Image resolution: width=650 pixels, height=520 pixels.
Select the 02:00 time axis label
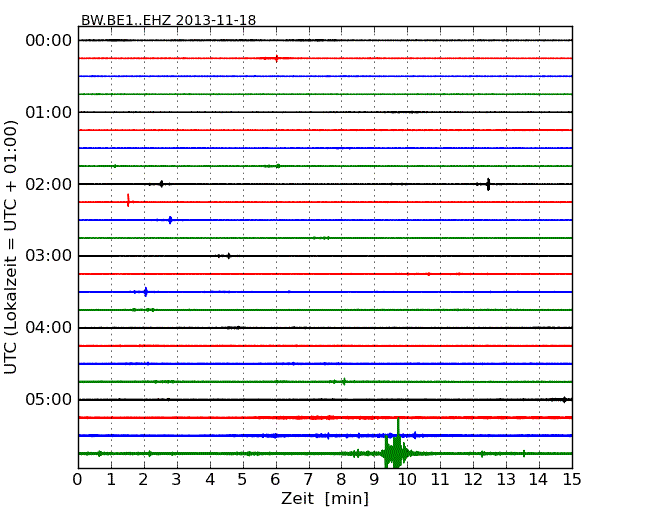click(x=49, y=184)
